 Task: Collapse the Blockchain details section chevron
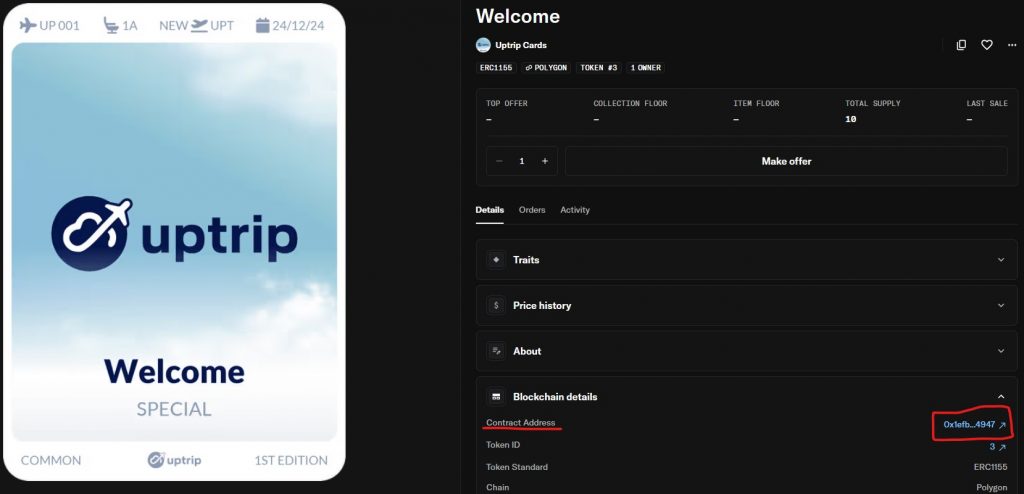(x=1001, y=397)
